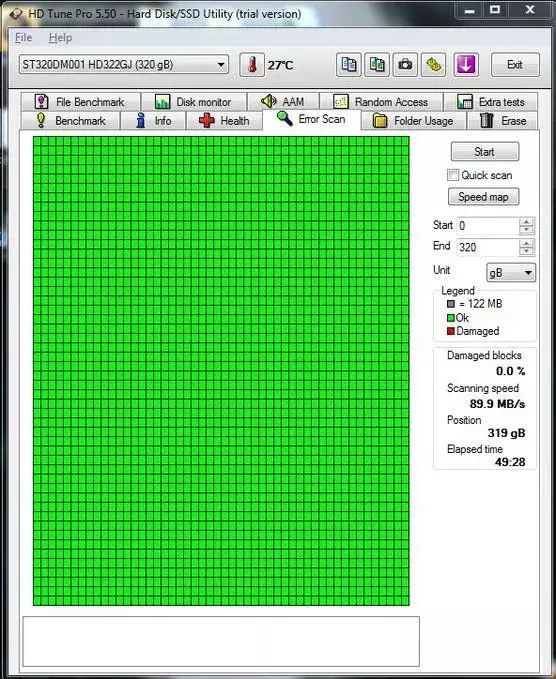This screenshot has height=679, width=556.
Task: Increase the Start value with up arrow
Action: pos(526,222)
